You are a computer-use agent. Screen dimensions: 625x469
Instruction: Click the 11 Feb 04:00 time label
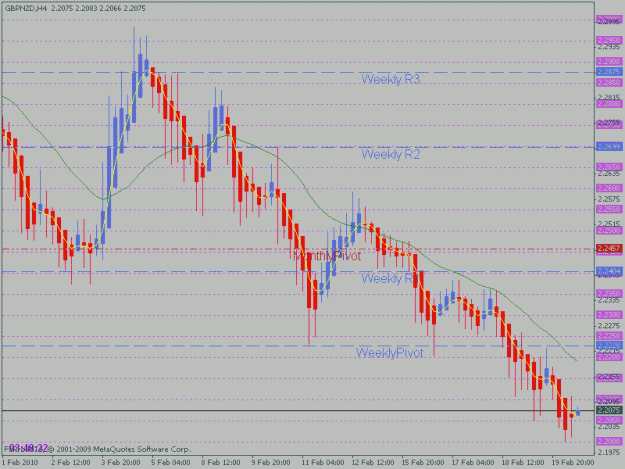[x=322, y=462]
